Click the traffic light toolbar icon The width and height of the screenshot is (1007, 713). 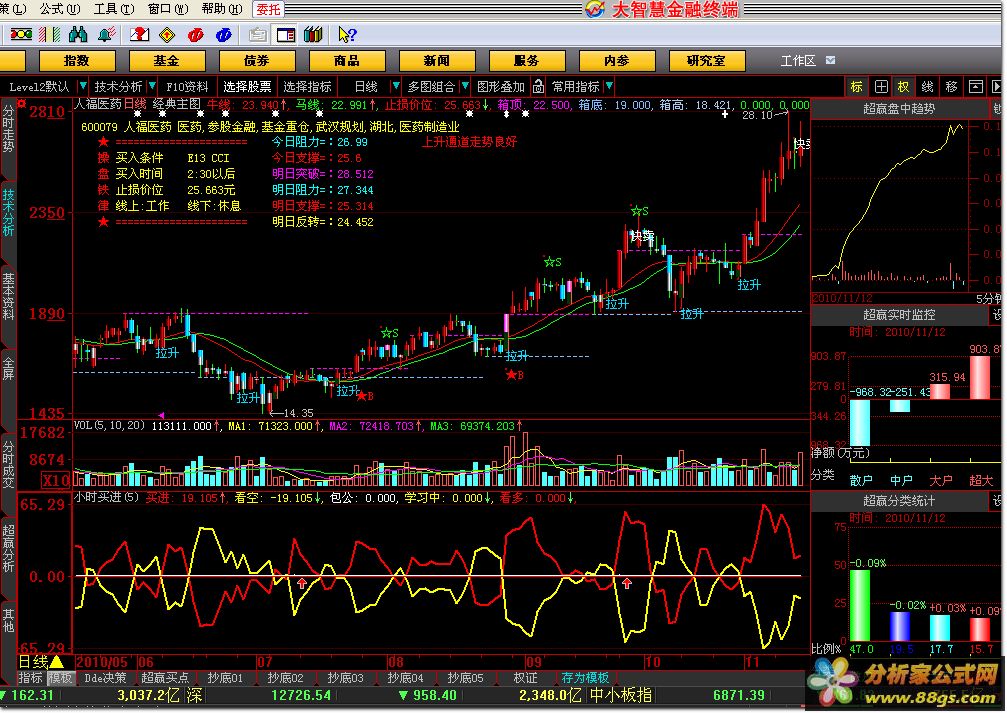[x=21, y=35]
